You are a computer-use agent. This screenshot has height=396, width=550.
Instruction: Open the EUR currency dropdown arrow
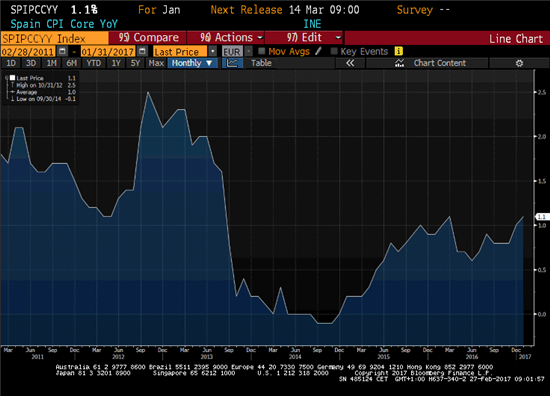coord(248,51)
